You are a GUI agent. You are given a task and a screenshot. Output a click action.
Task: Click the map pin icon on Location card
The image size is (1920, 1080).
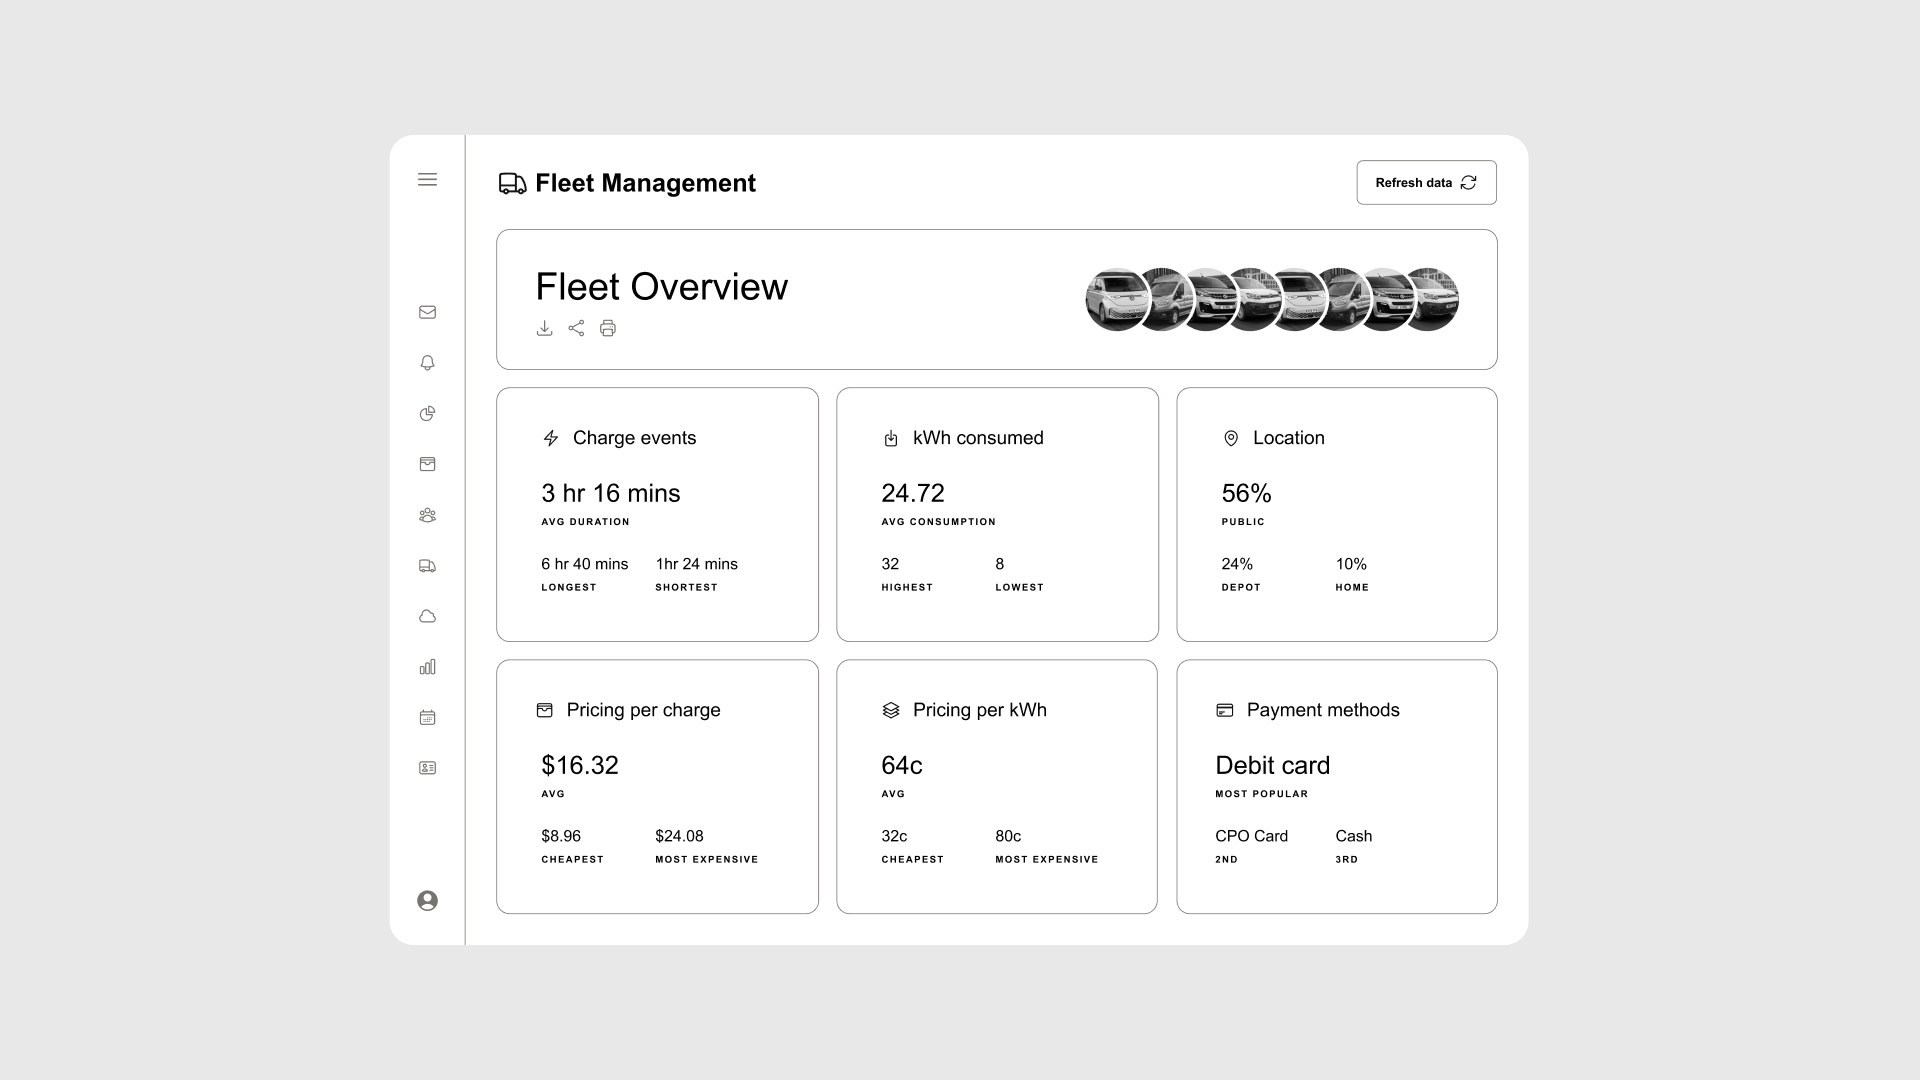(1231, 437)
